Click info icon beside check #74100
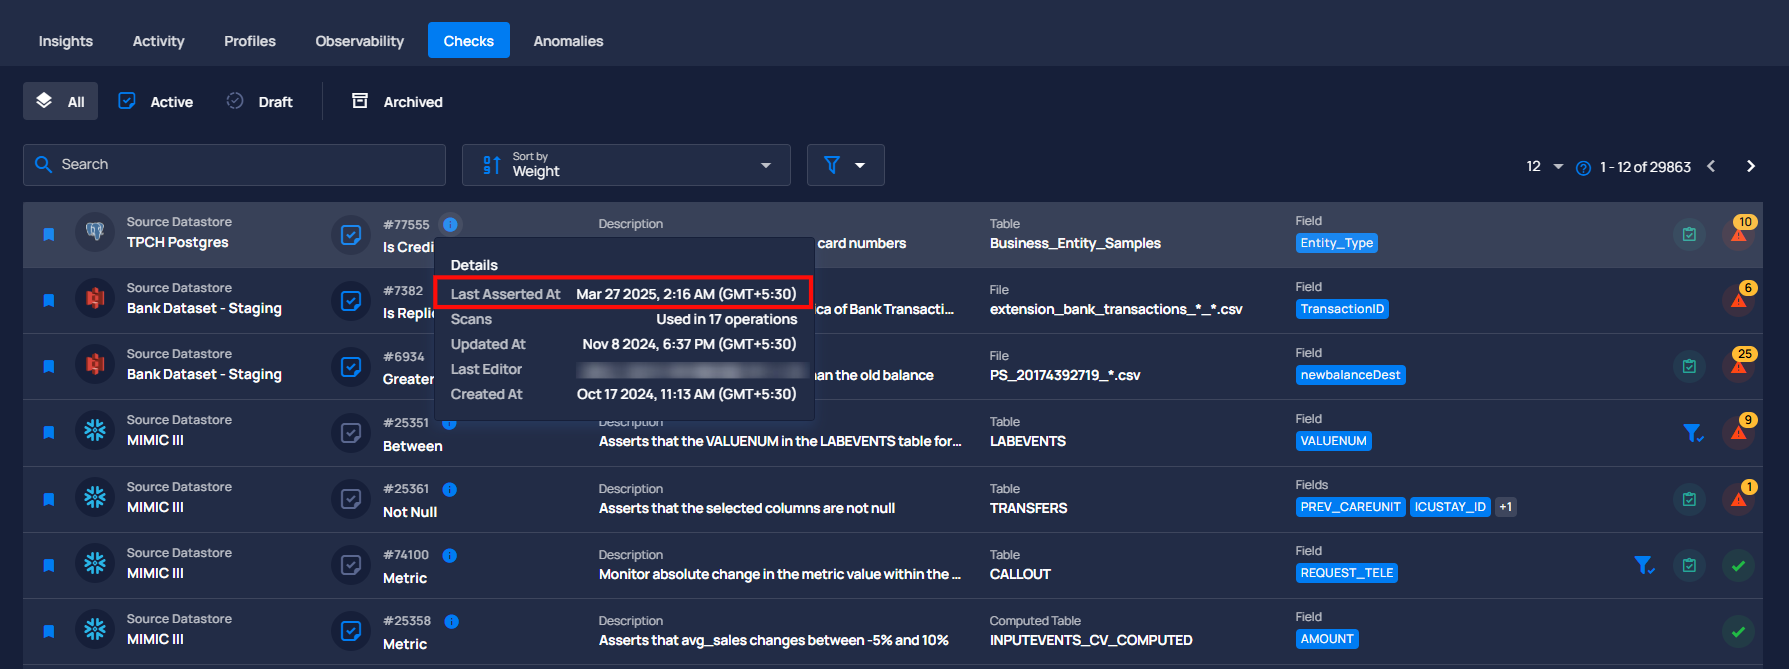Viewport: 1789px width, 669px height. (450, 555)
